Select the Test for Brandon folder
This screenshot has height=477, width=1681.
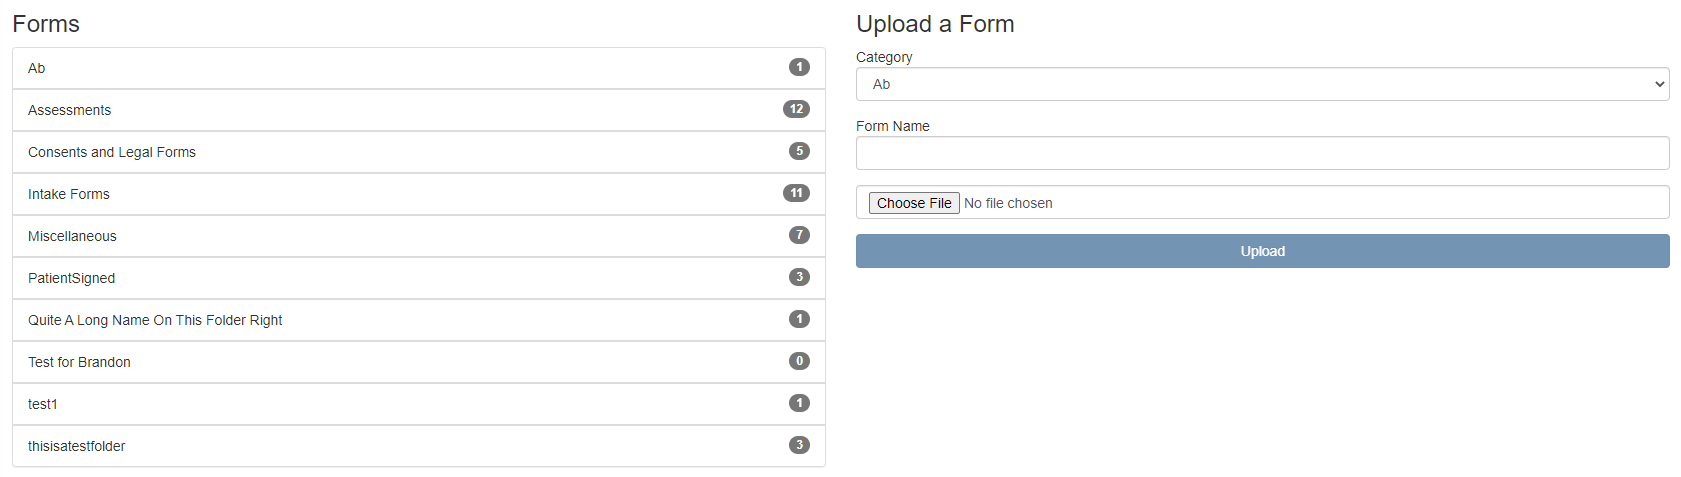(79, 362)
